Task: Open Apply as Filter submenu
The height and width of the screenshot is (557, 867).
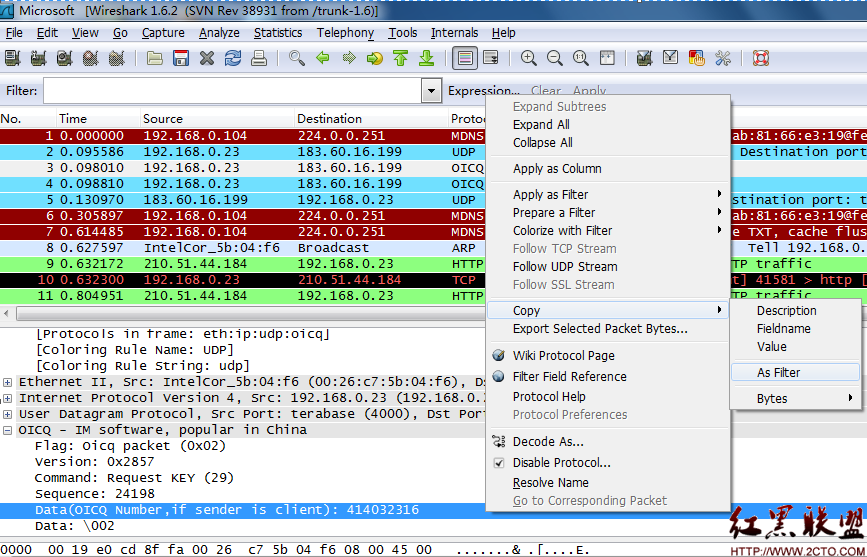Action: (608, 195)
